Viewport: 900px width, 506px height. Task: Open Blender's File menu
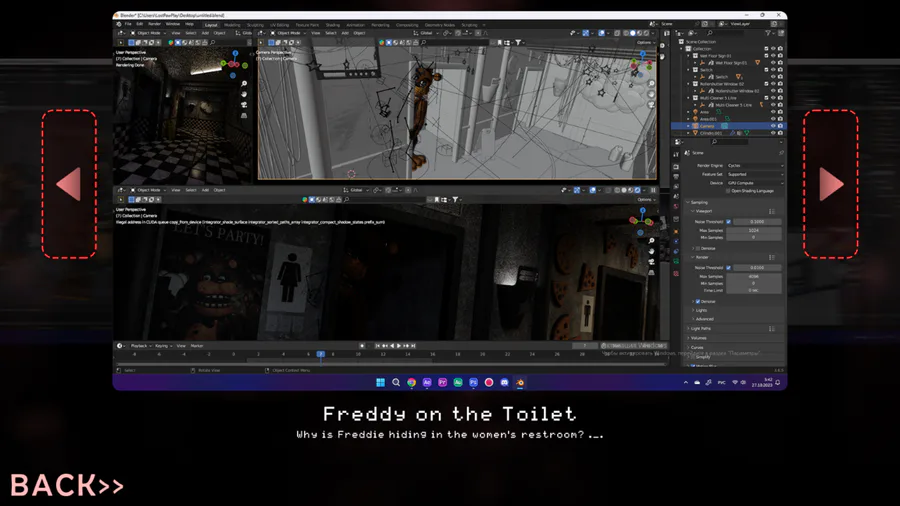128,24
